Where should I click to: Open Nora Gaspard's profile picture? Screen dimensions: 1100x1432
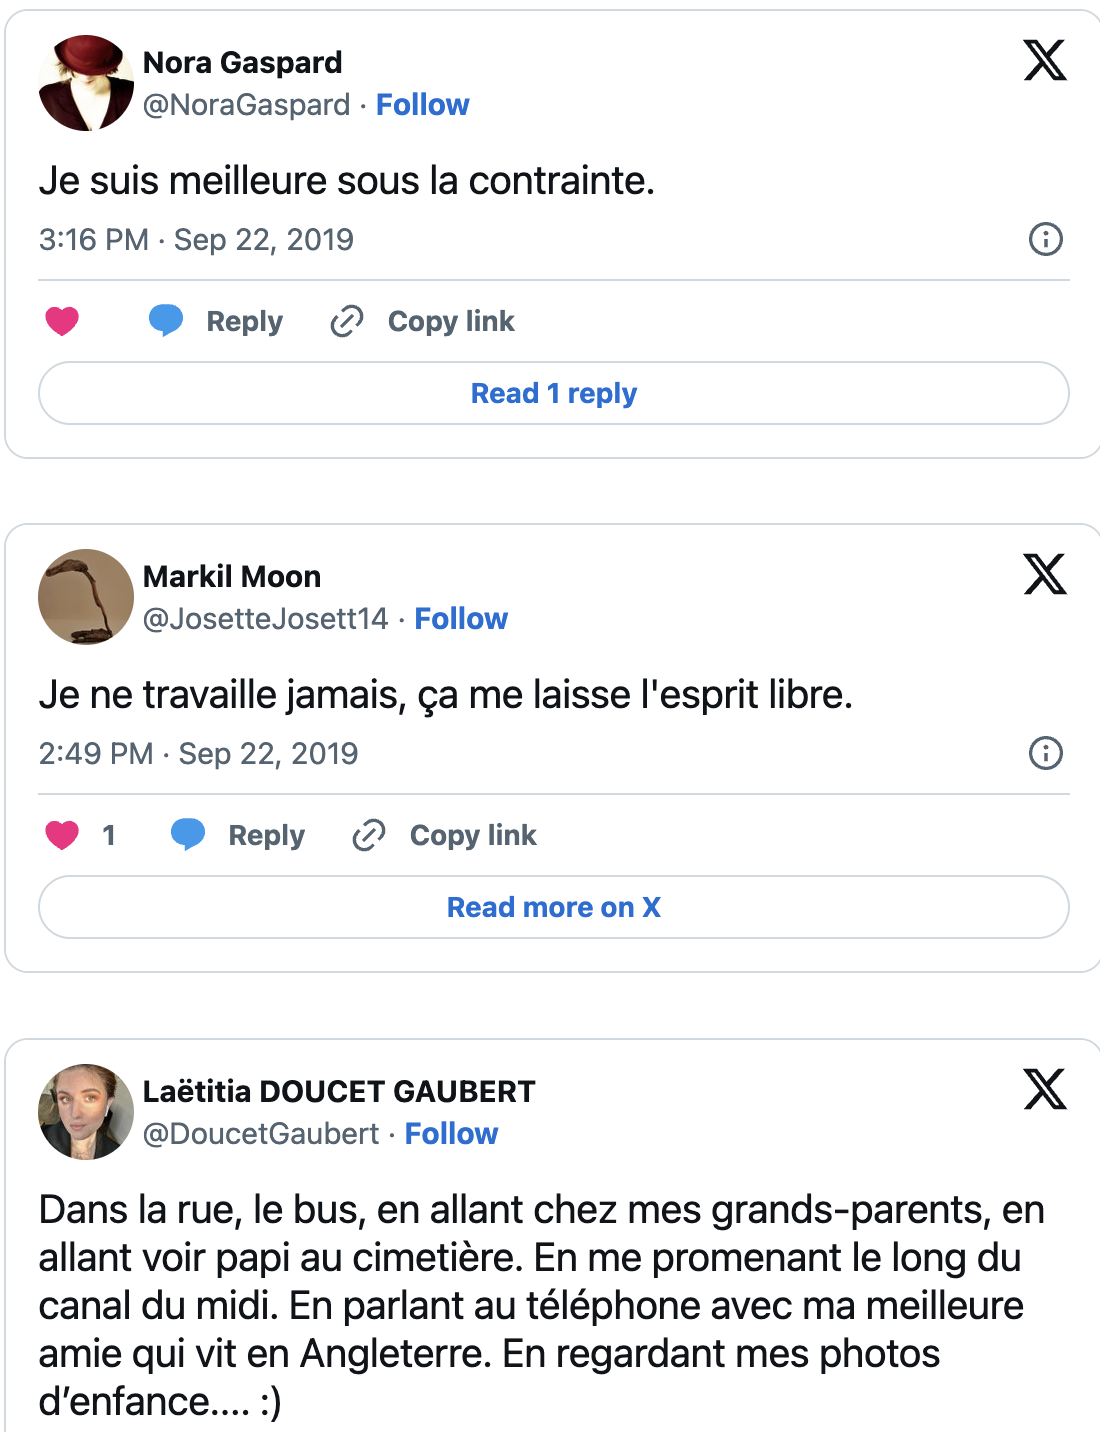click(x=86, y=83)
